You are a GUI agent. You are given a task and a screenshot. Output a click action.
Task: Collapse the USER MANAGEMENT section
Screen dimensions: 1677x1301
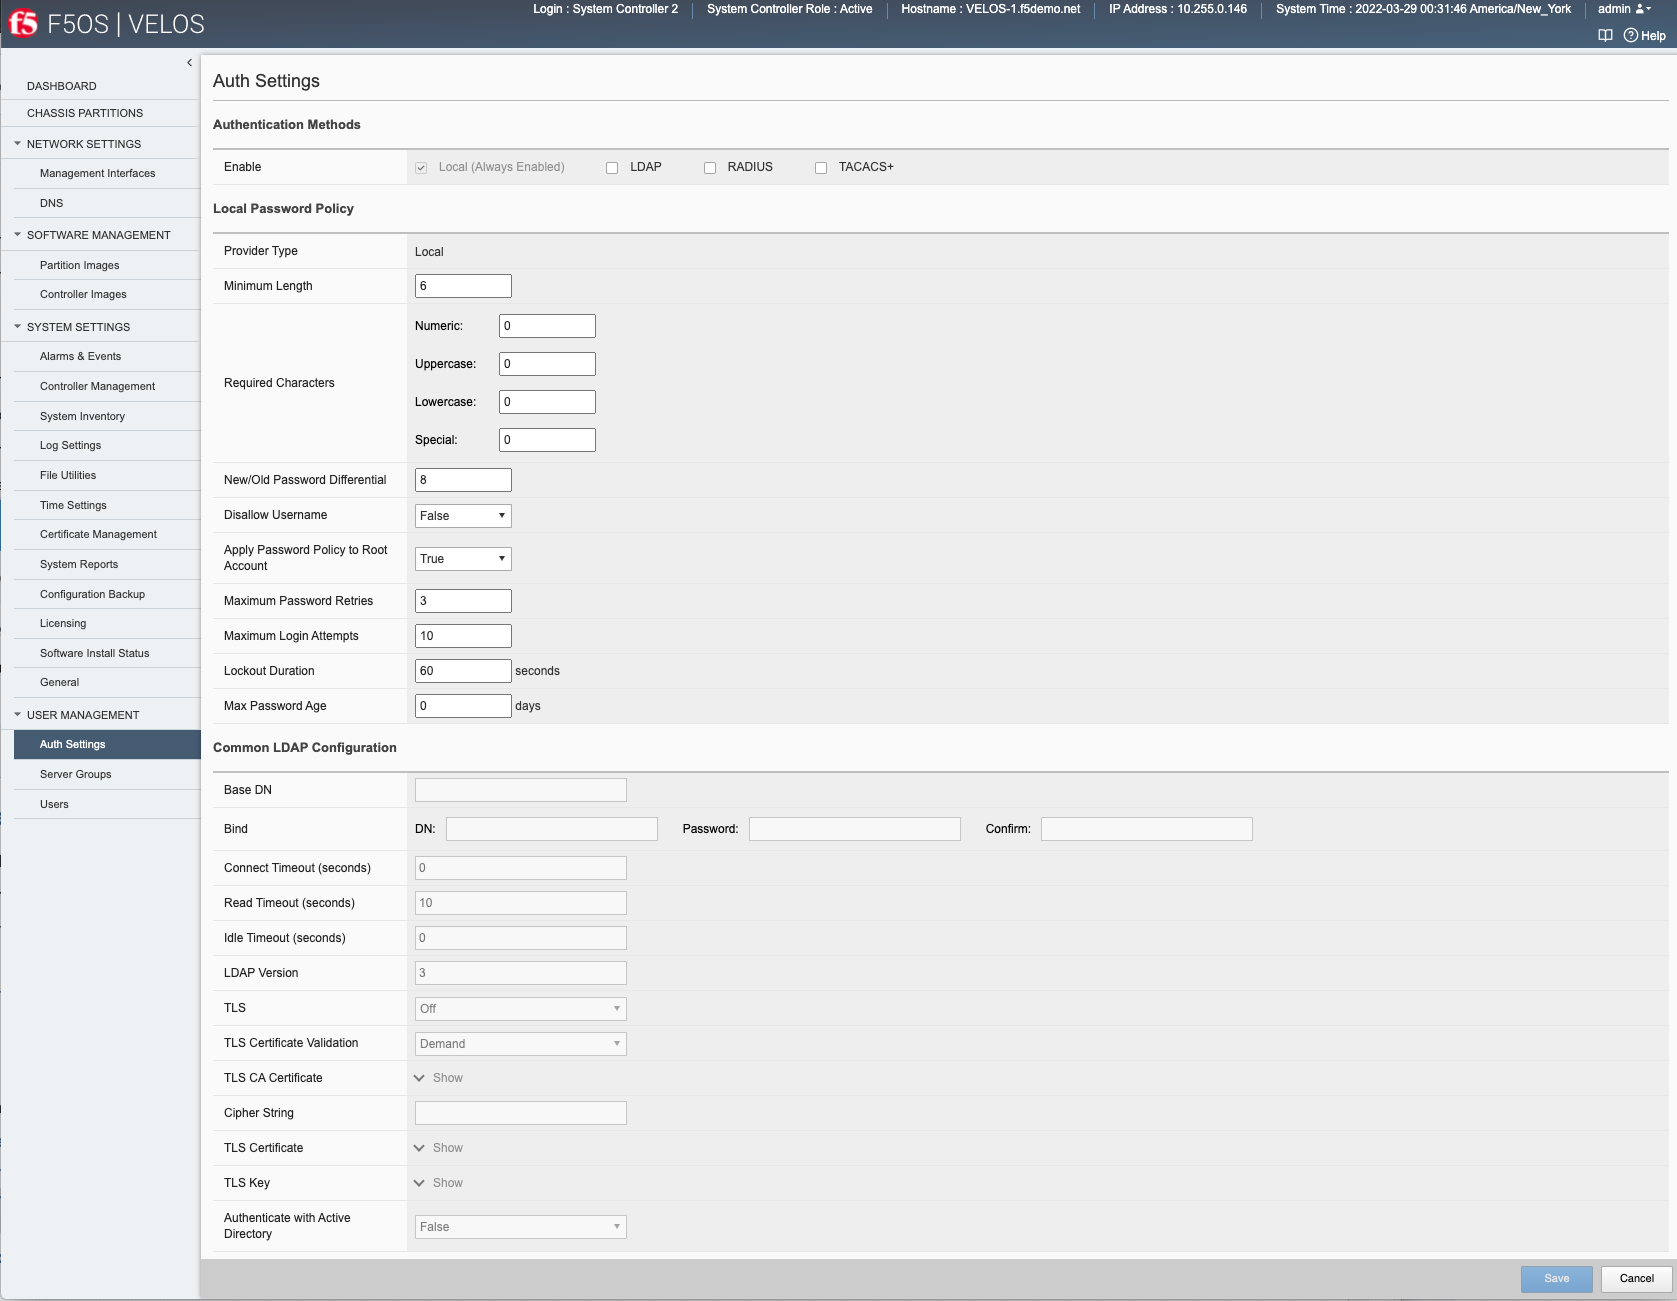coord(16,714)
